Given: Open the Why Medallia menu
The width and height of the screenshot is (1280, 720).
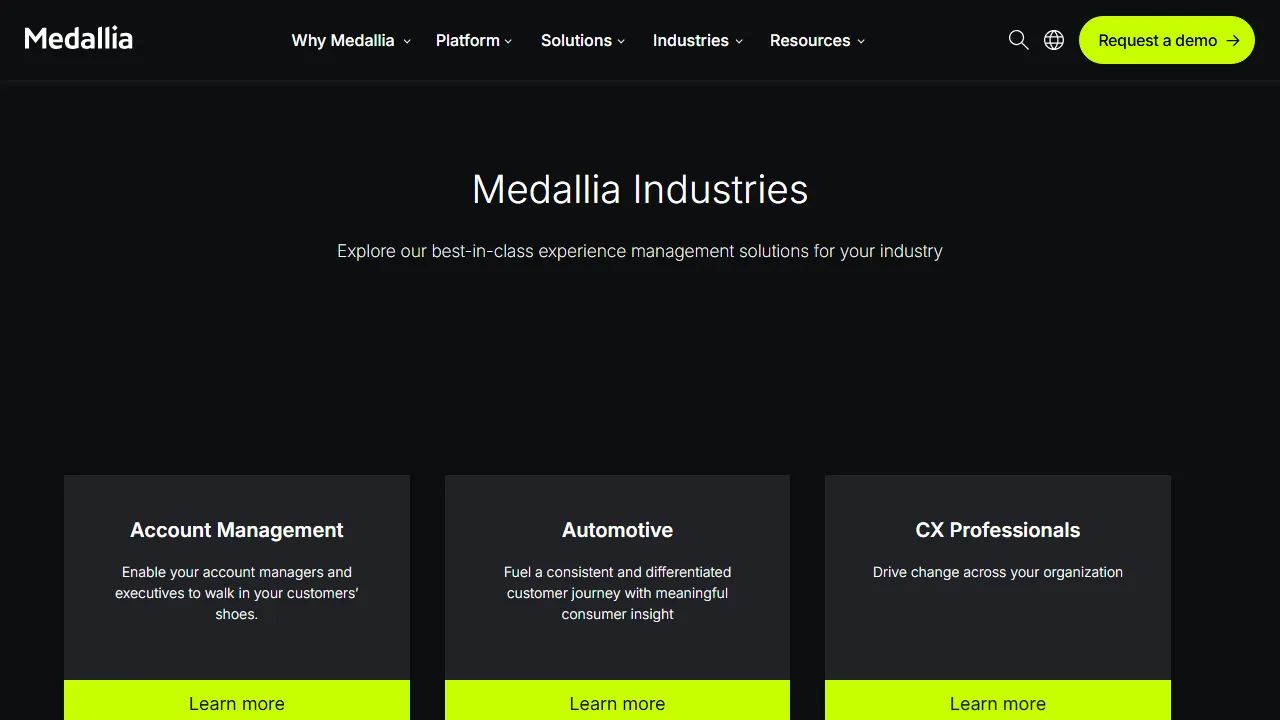Looking at the screenshot, I should coord(343,40).
